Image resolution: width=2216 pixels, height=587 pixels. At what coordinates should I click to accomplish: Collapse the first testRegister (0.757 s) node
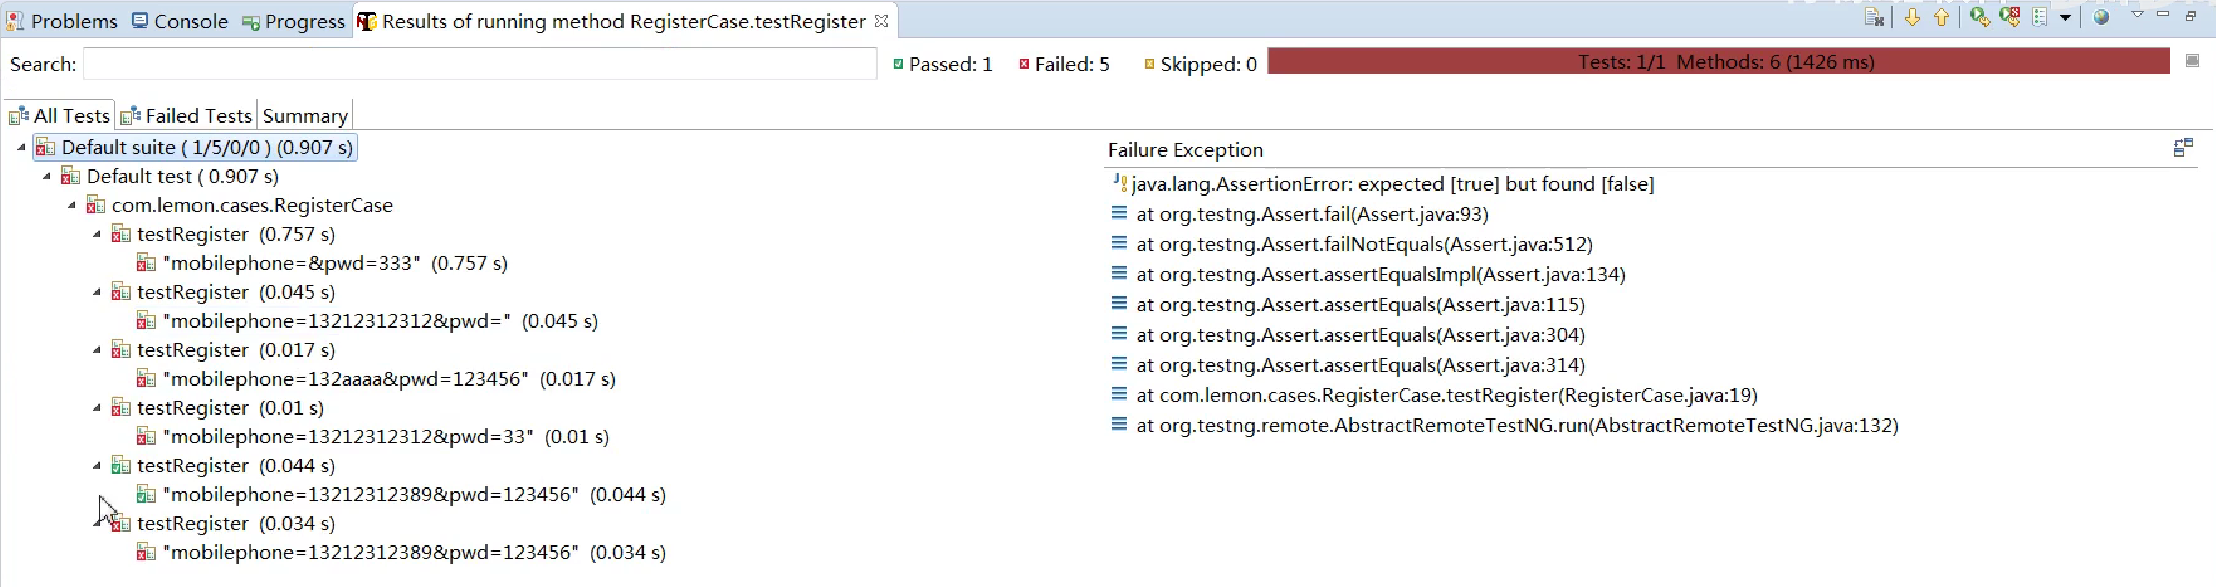[97, 234]
